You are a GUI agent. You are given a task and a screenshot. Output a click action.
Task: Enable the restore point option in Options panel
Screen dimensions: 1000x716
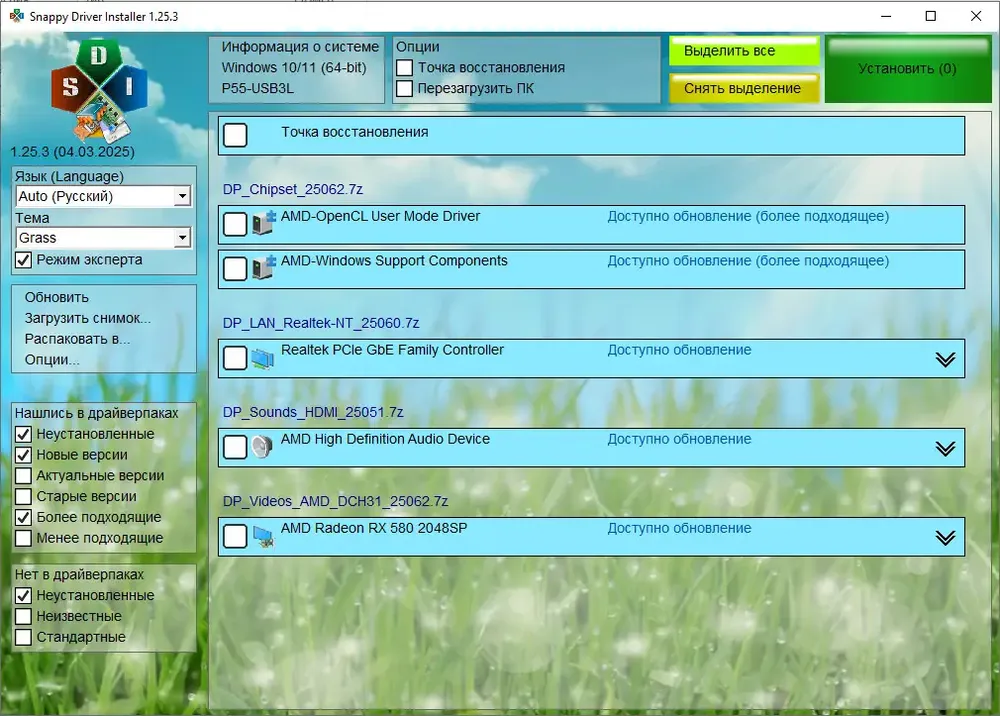(405, 68)
